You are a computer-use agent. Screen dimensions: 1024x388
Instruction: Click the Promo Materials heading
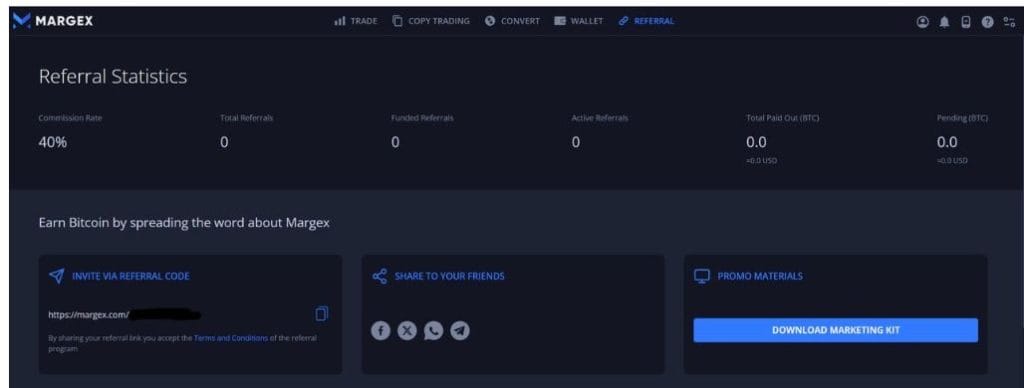point(760,276)
